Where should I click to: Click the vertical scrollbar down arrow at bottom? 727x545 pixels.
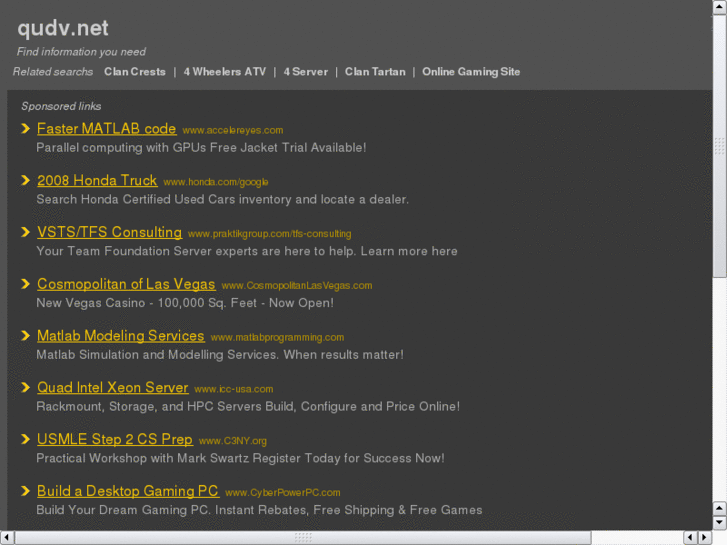click(x=719, y=523)
